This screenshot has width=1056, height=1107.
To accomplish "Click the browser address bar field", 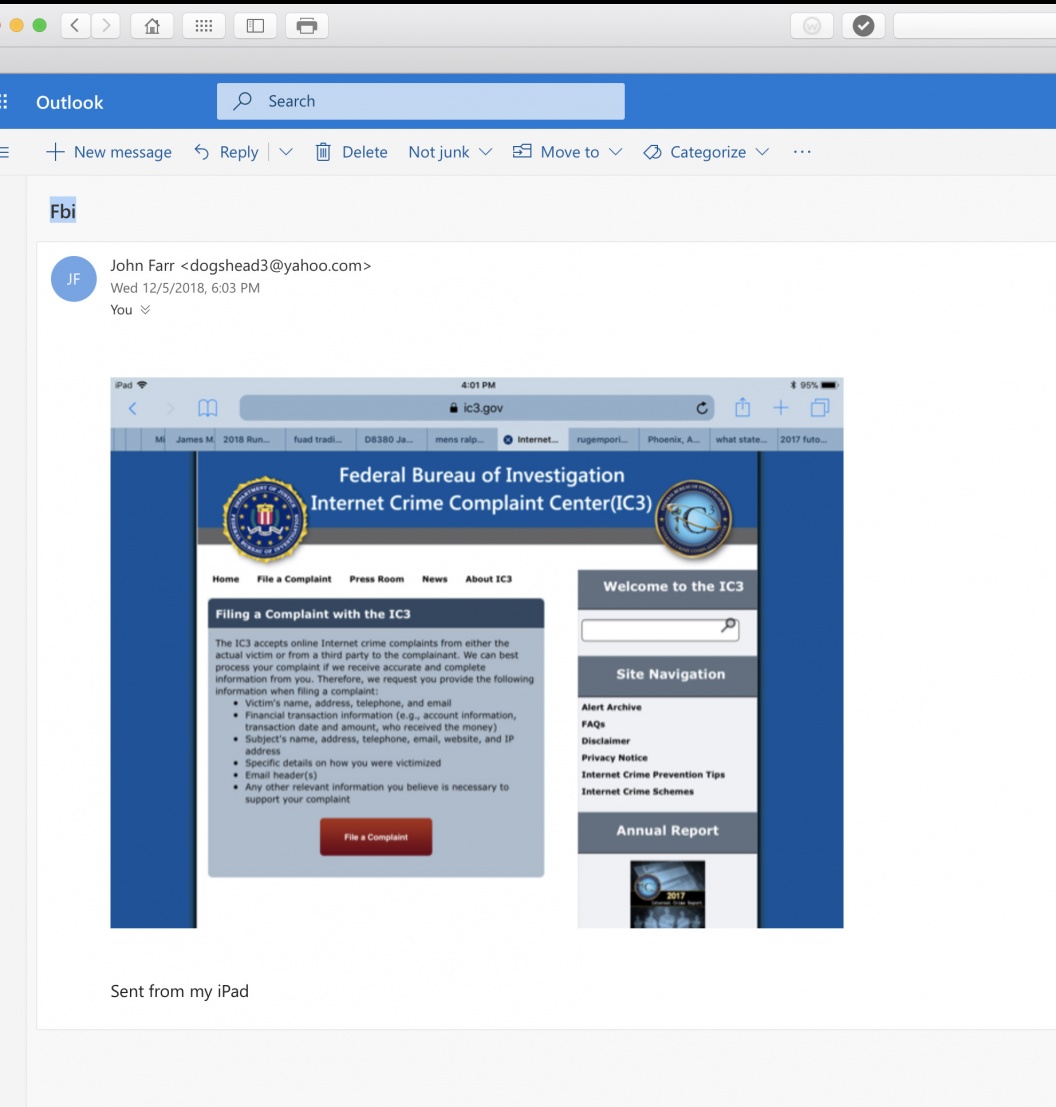I will click(975, 26).
